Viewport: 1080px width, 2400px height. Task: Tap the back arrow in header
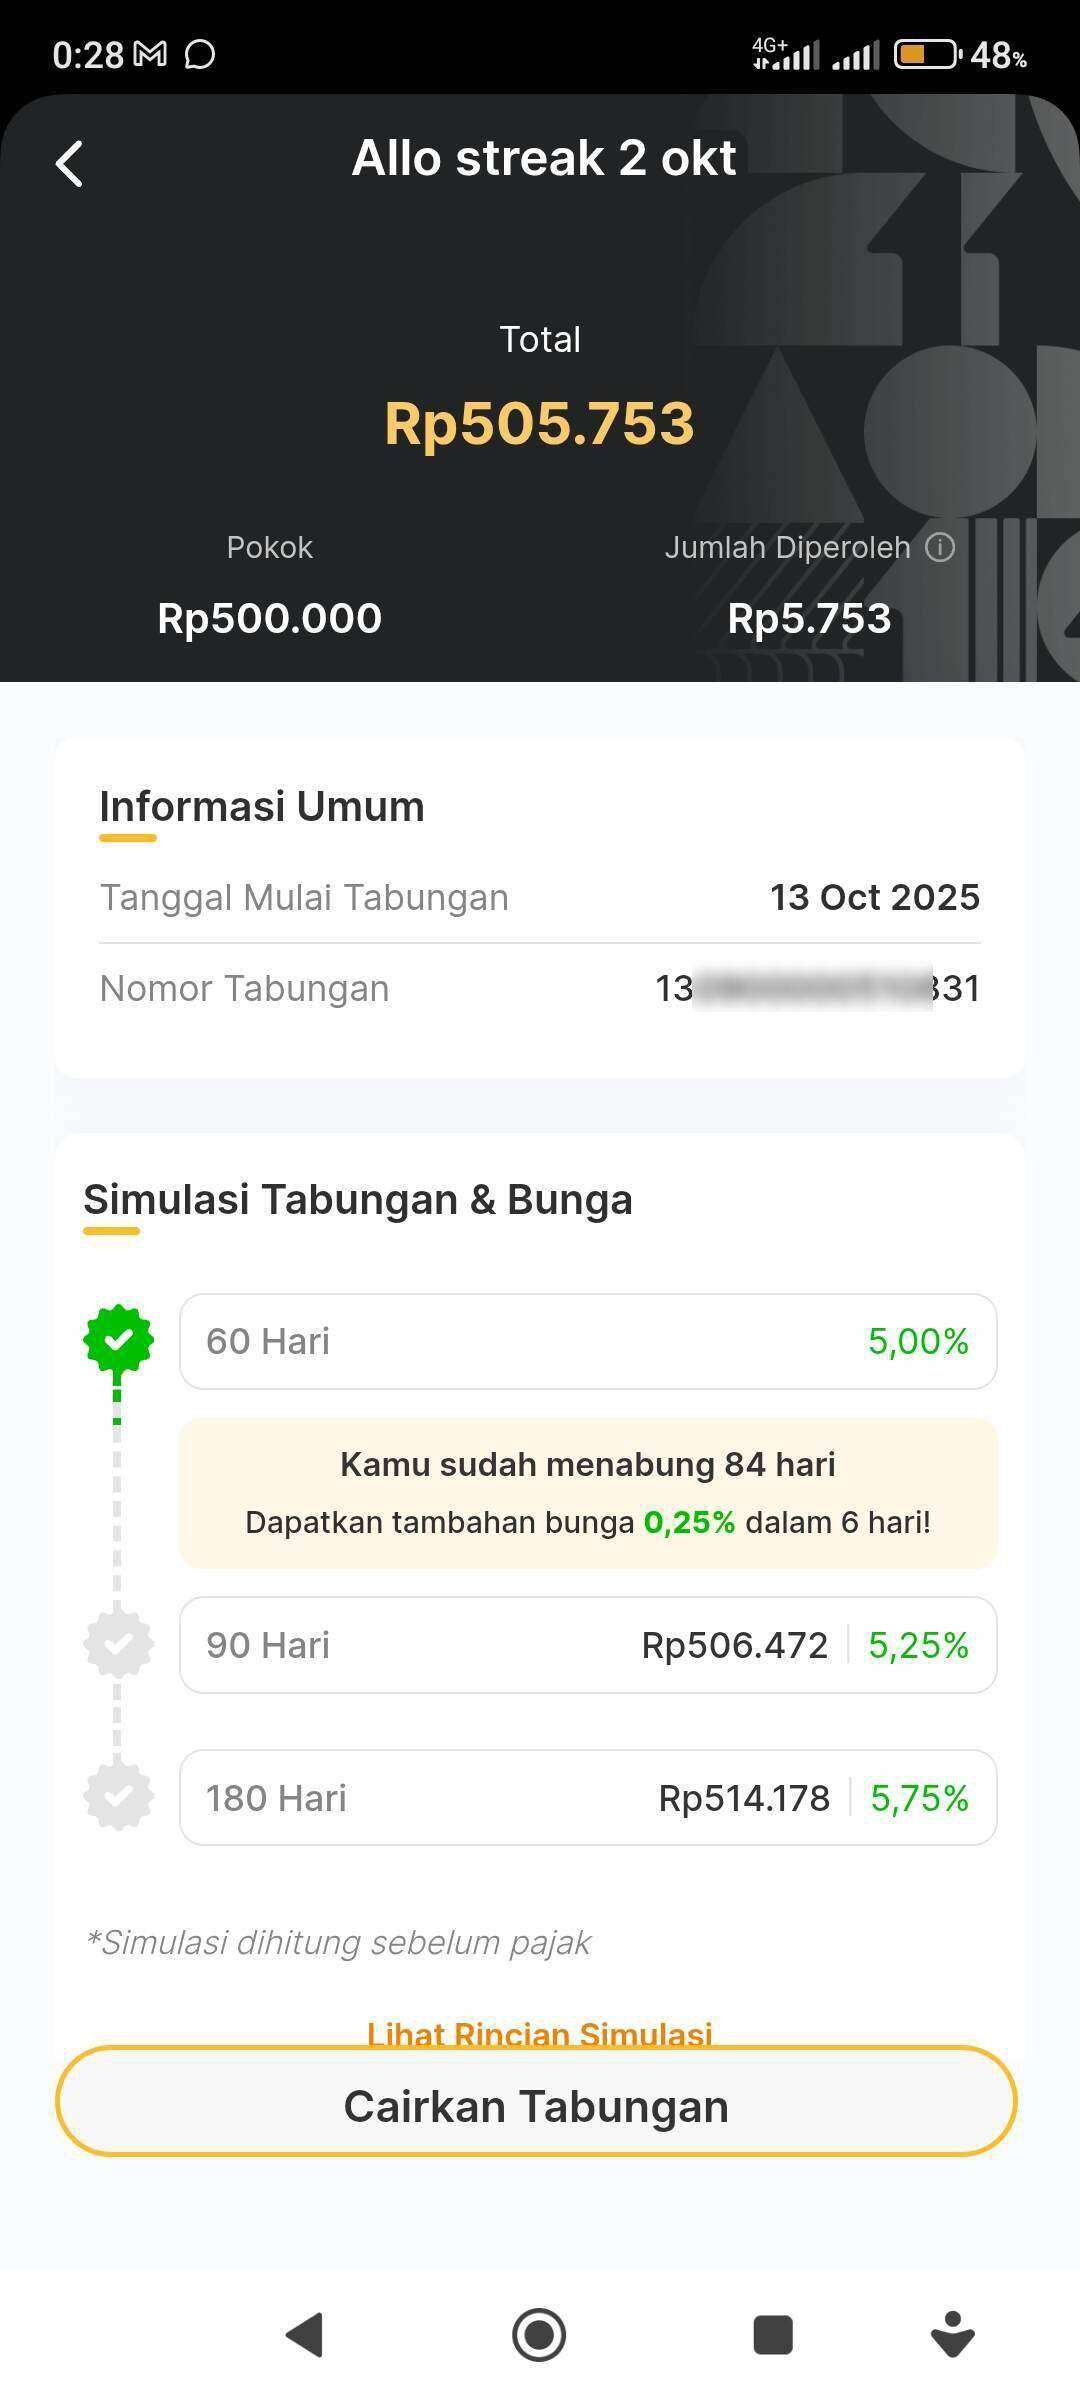[x=69, y=164]
